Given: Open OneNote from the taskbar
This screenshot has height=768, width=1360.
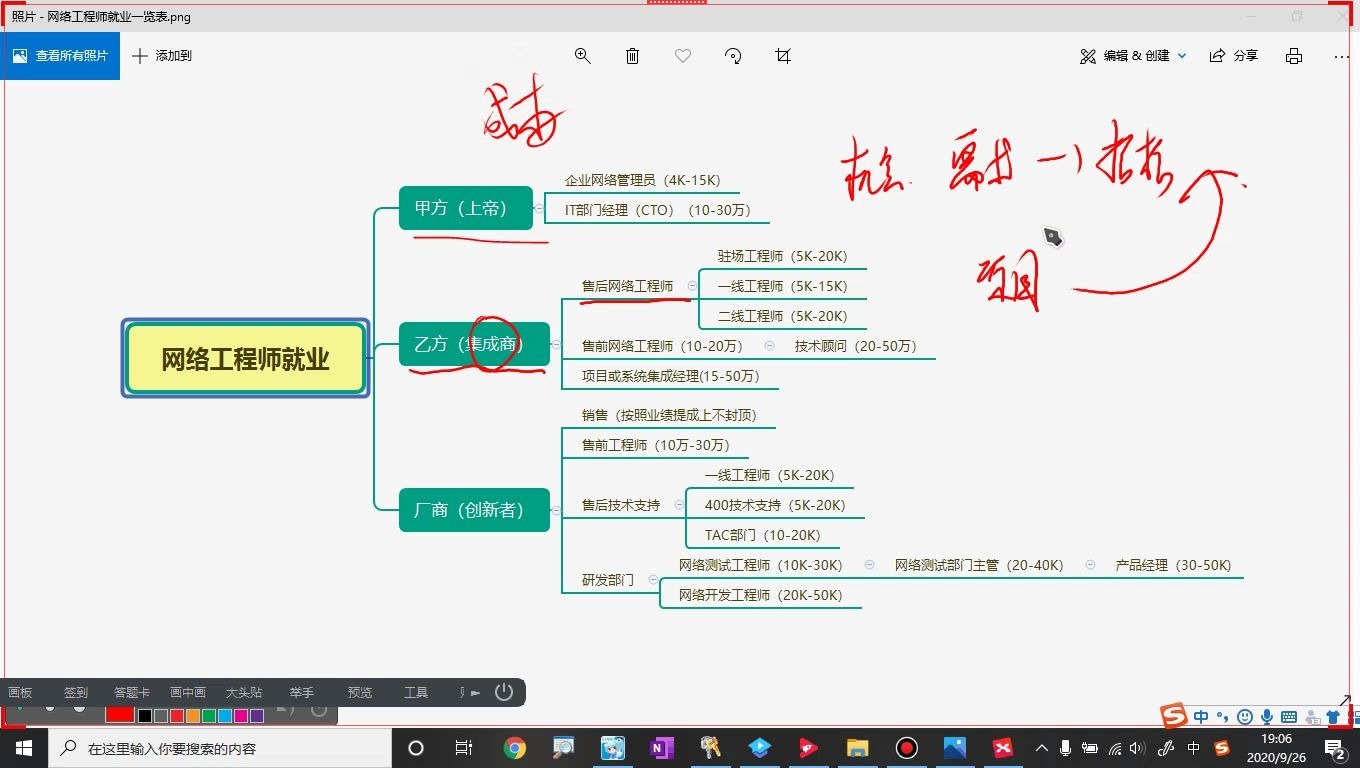Looking at the screenshot, I should point(662,748).
